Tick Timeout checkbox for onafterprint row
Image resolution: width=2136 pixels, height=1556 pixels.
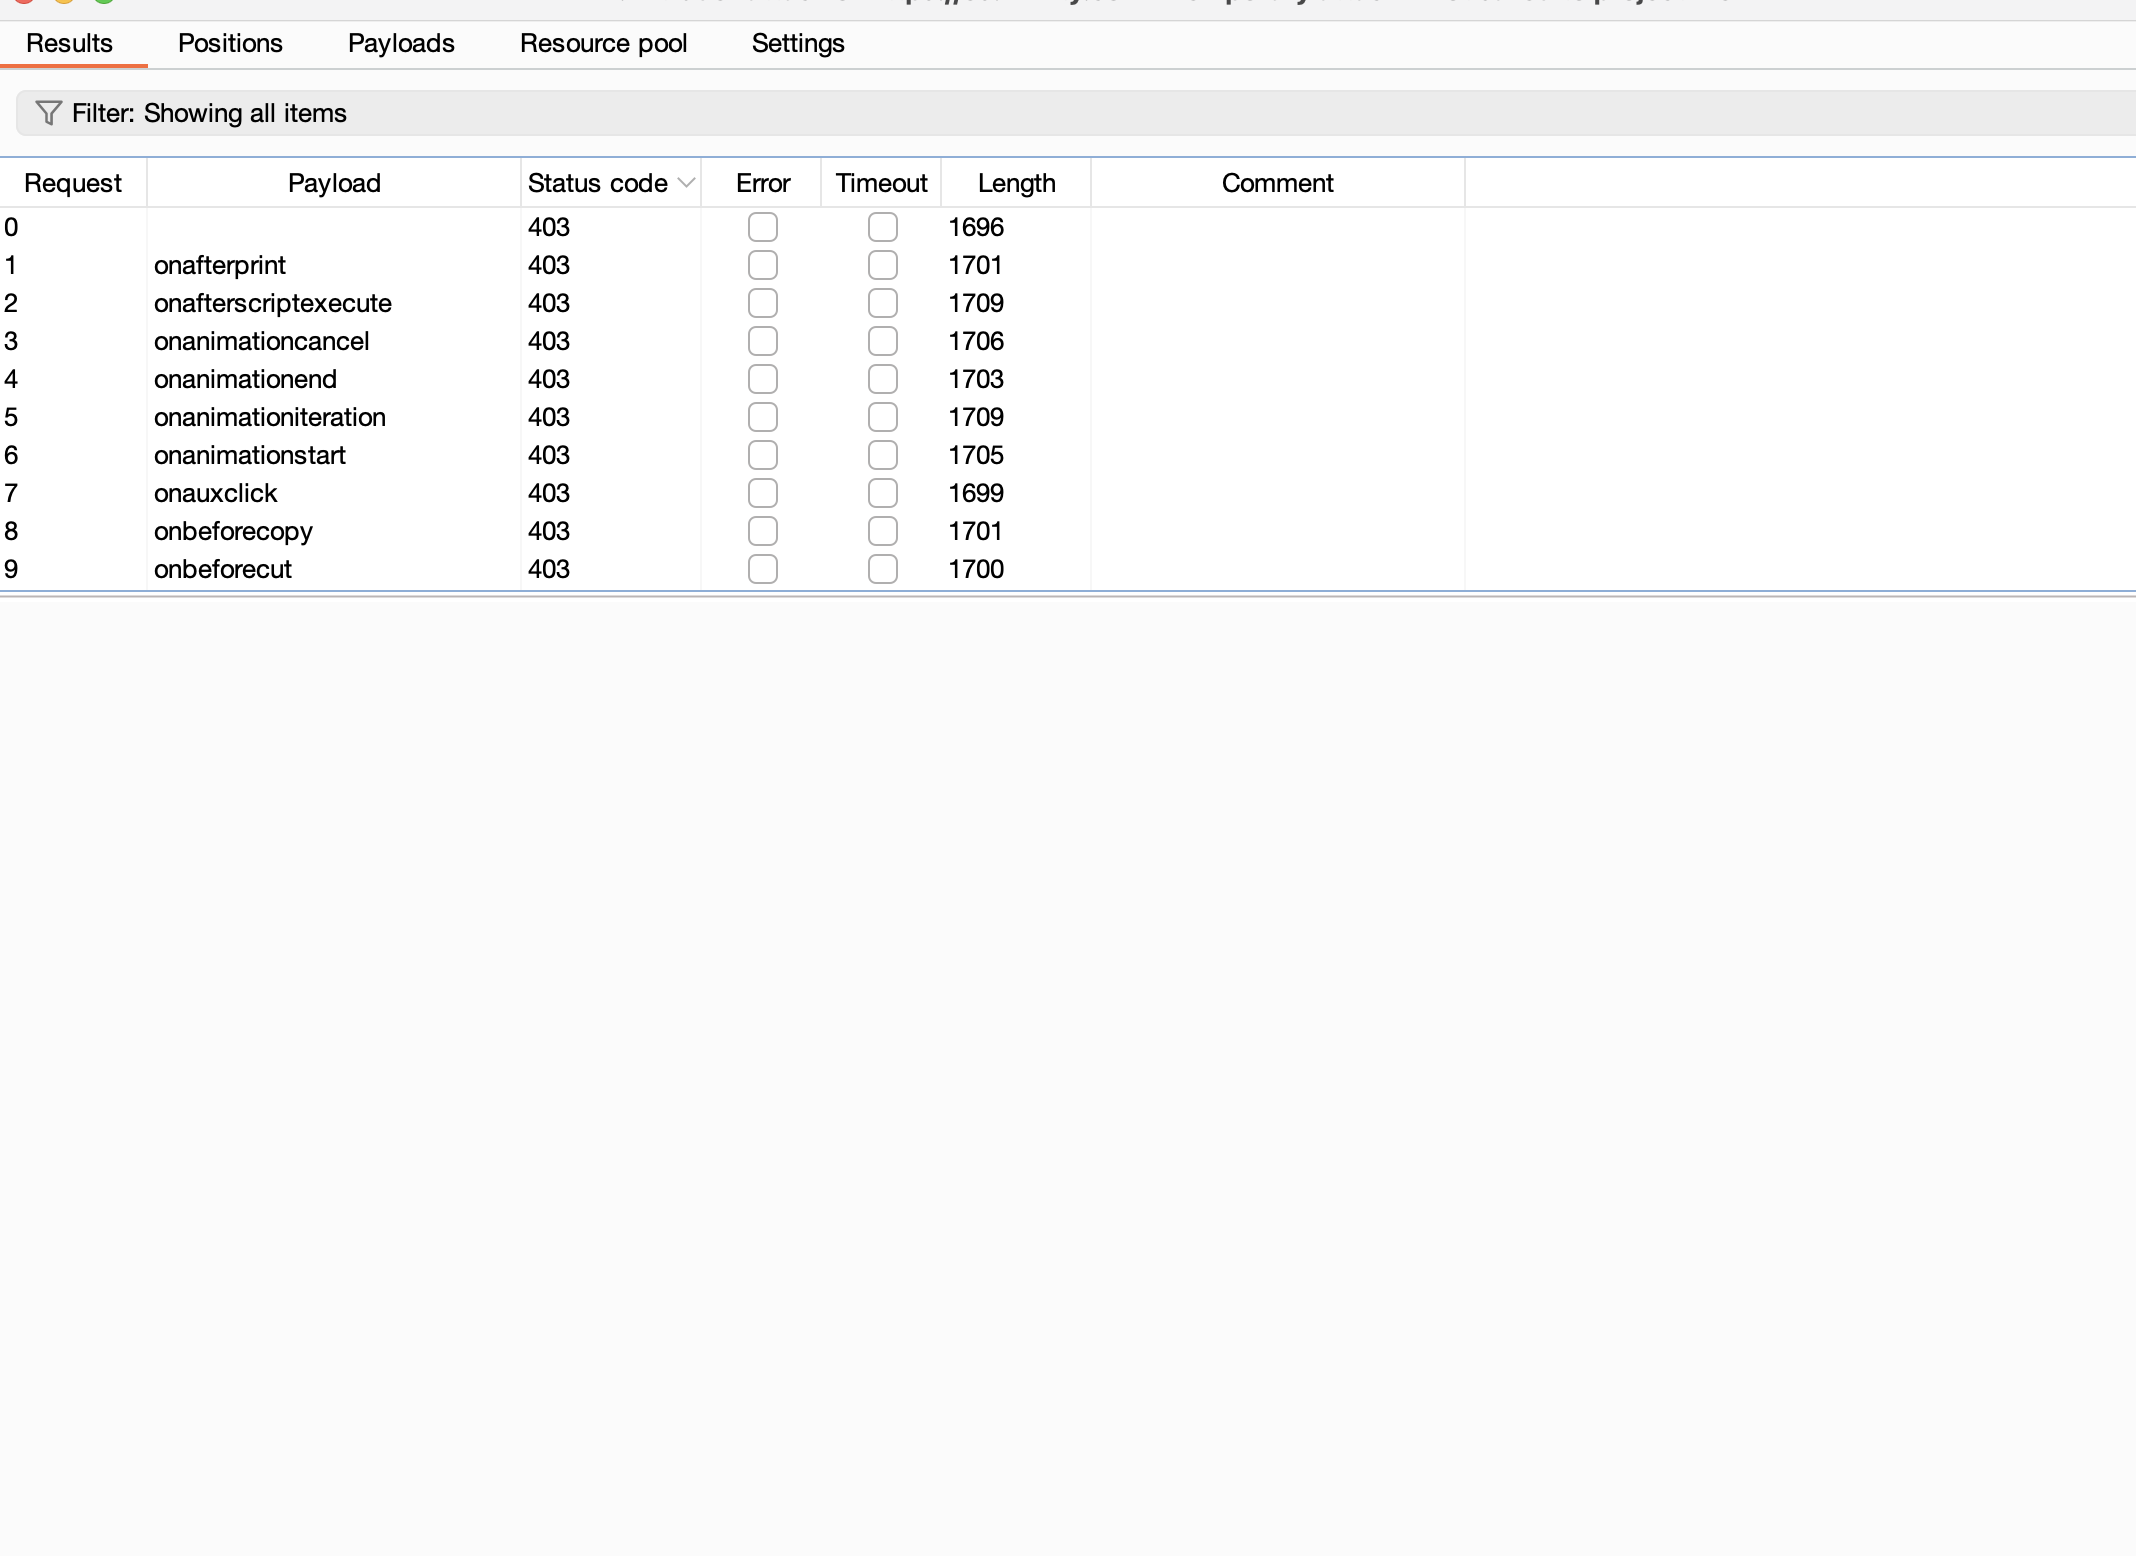pyautogui.click(x=882, y=265)
